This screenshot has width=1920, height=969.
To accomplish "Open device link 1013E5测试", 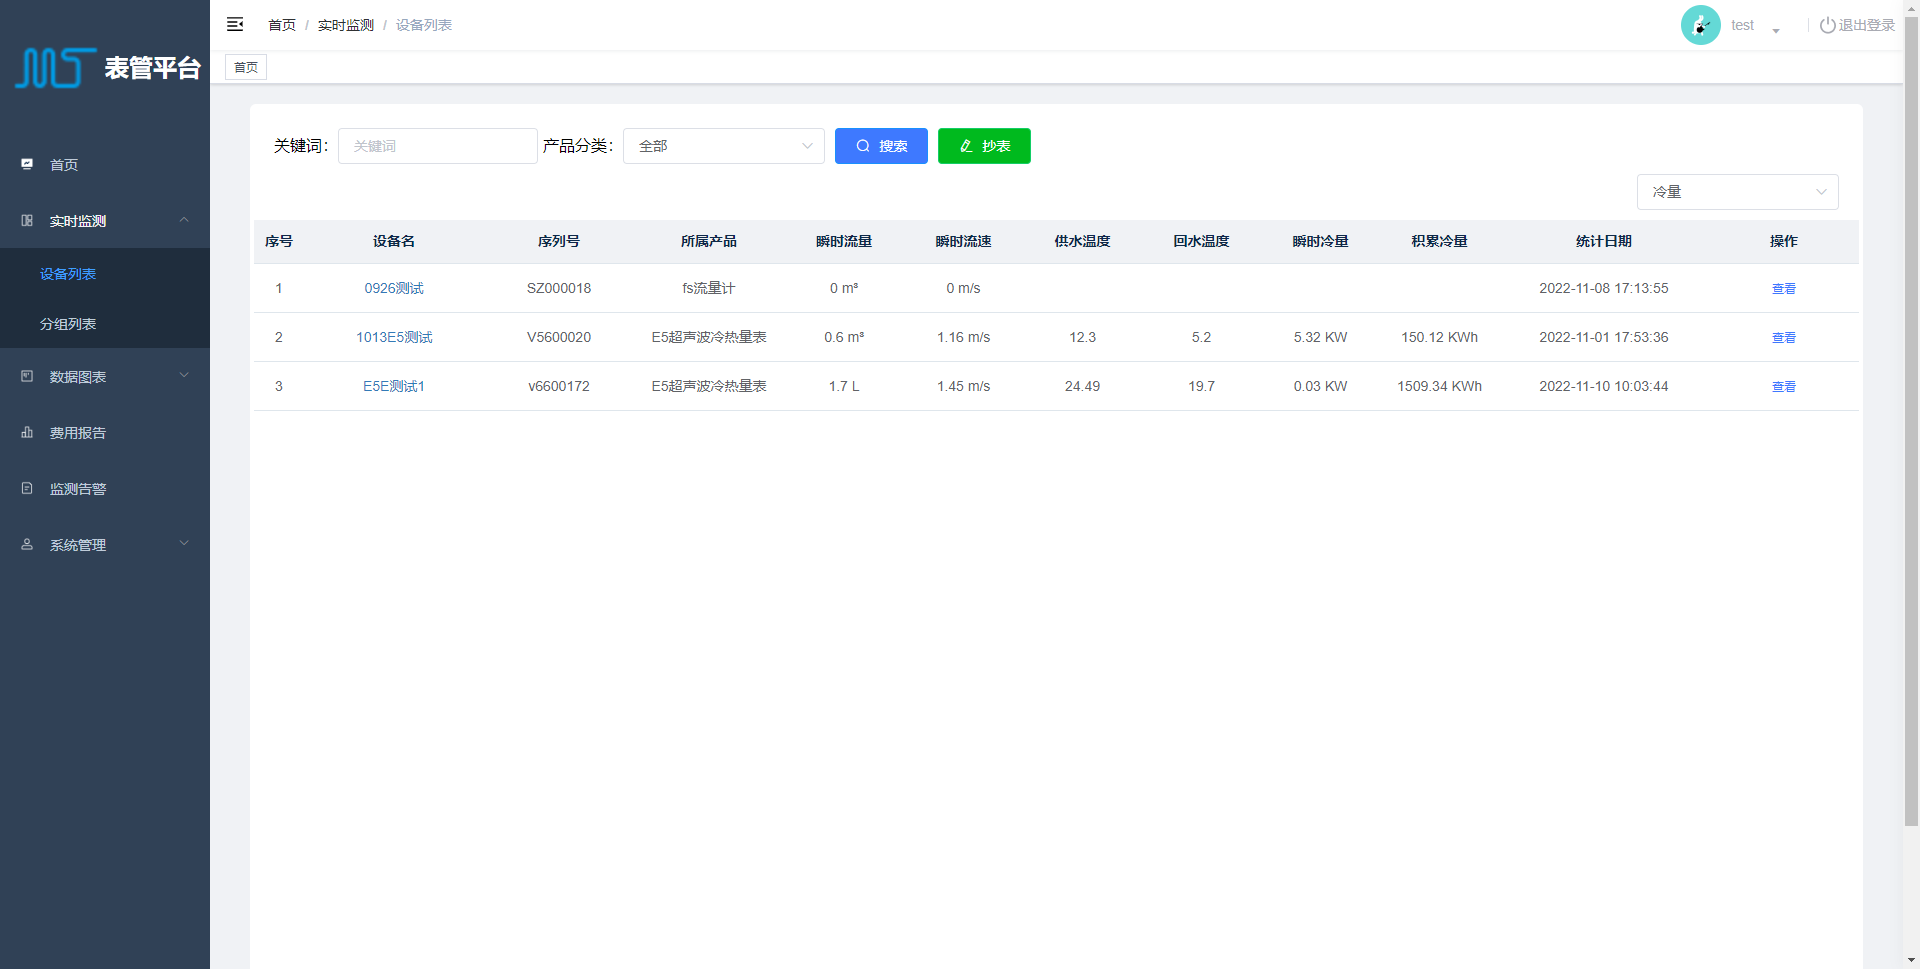I will pos(394,337).
